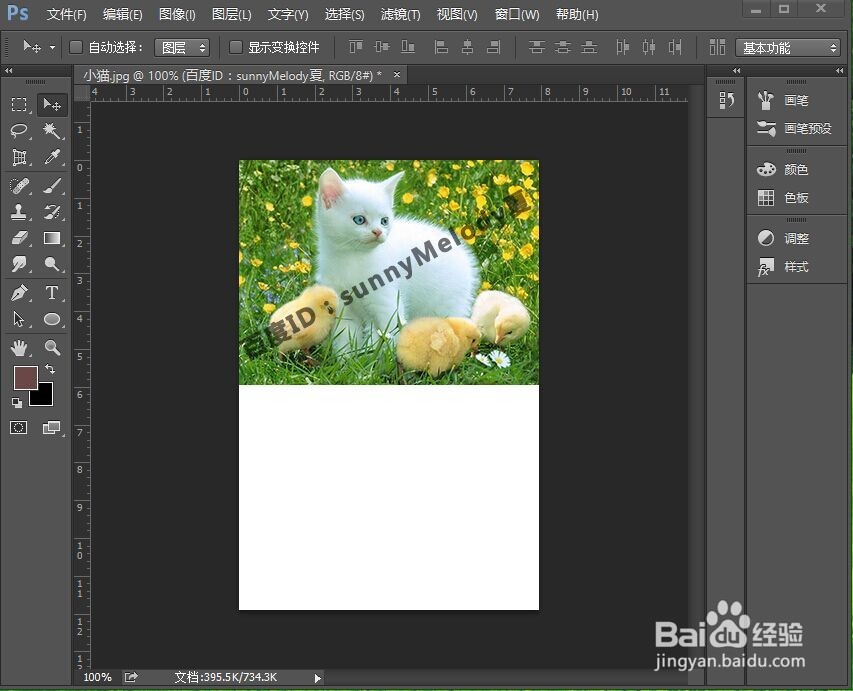The height and width of the screenshot is (691, 853).
Task: Click the 100% zoom level field
Action: click(97, 677)
